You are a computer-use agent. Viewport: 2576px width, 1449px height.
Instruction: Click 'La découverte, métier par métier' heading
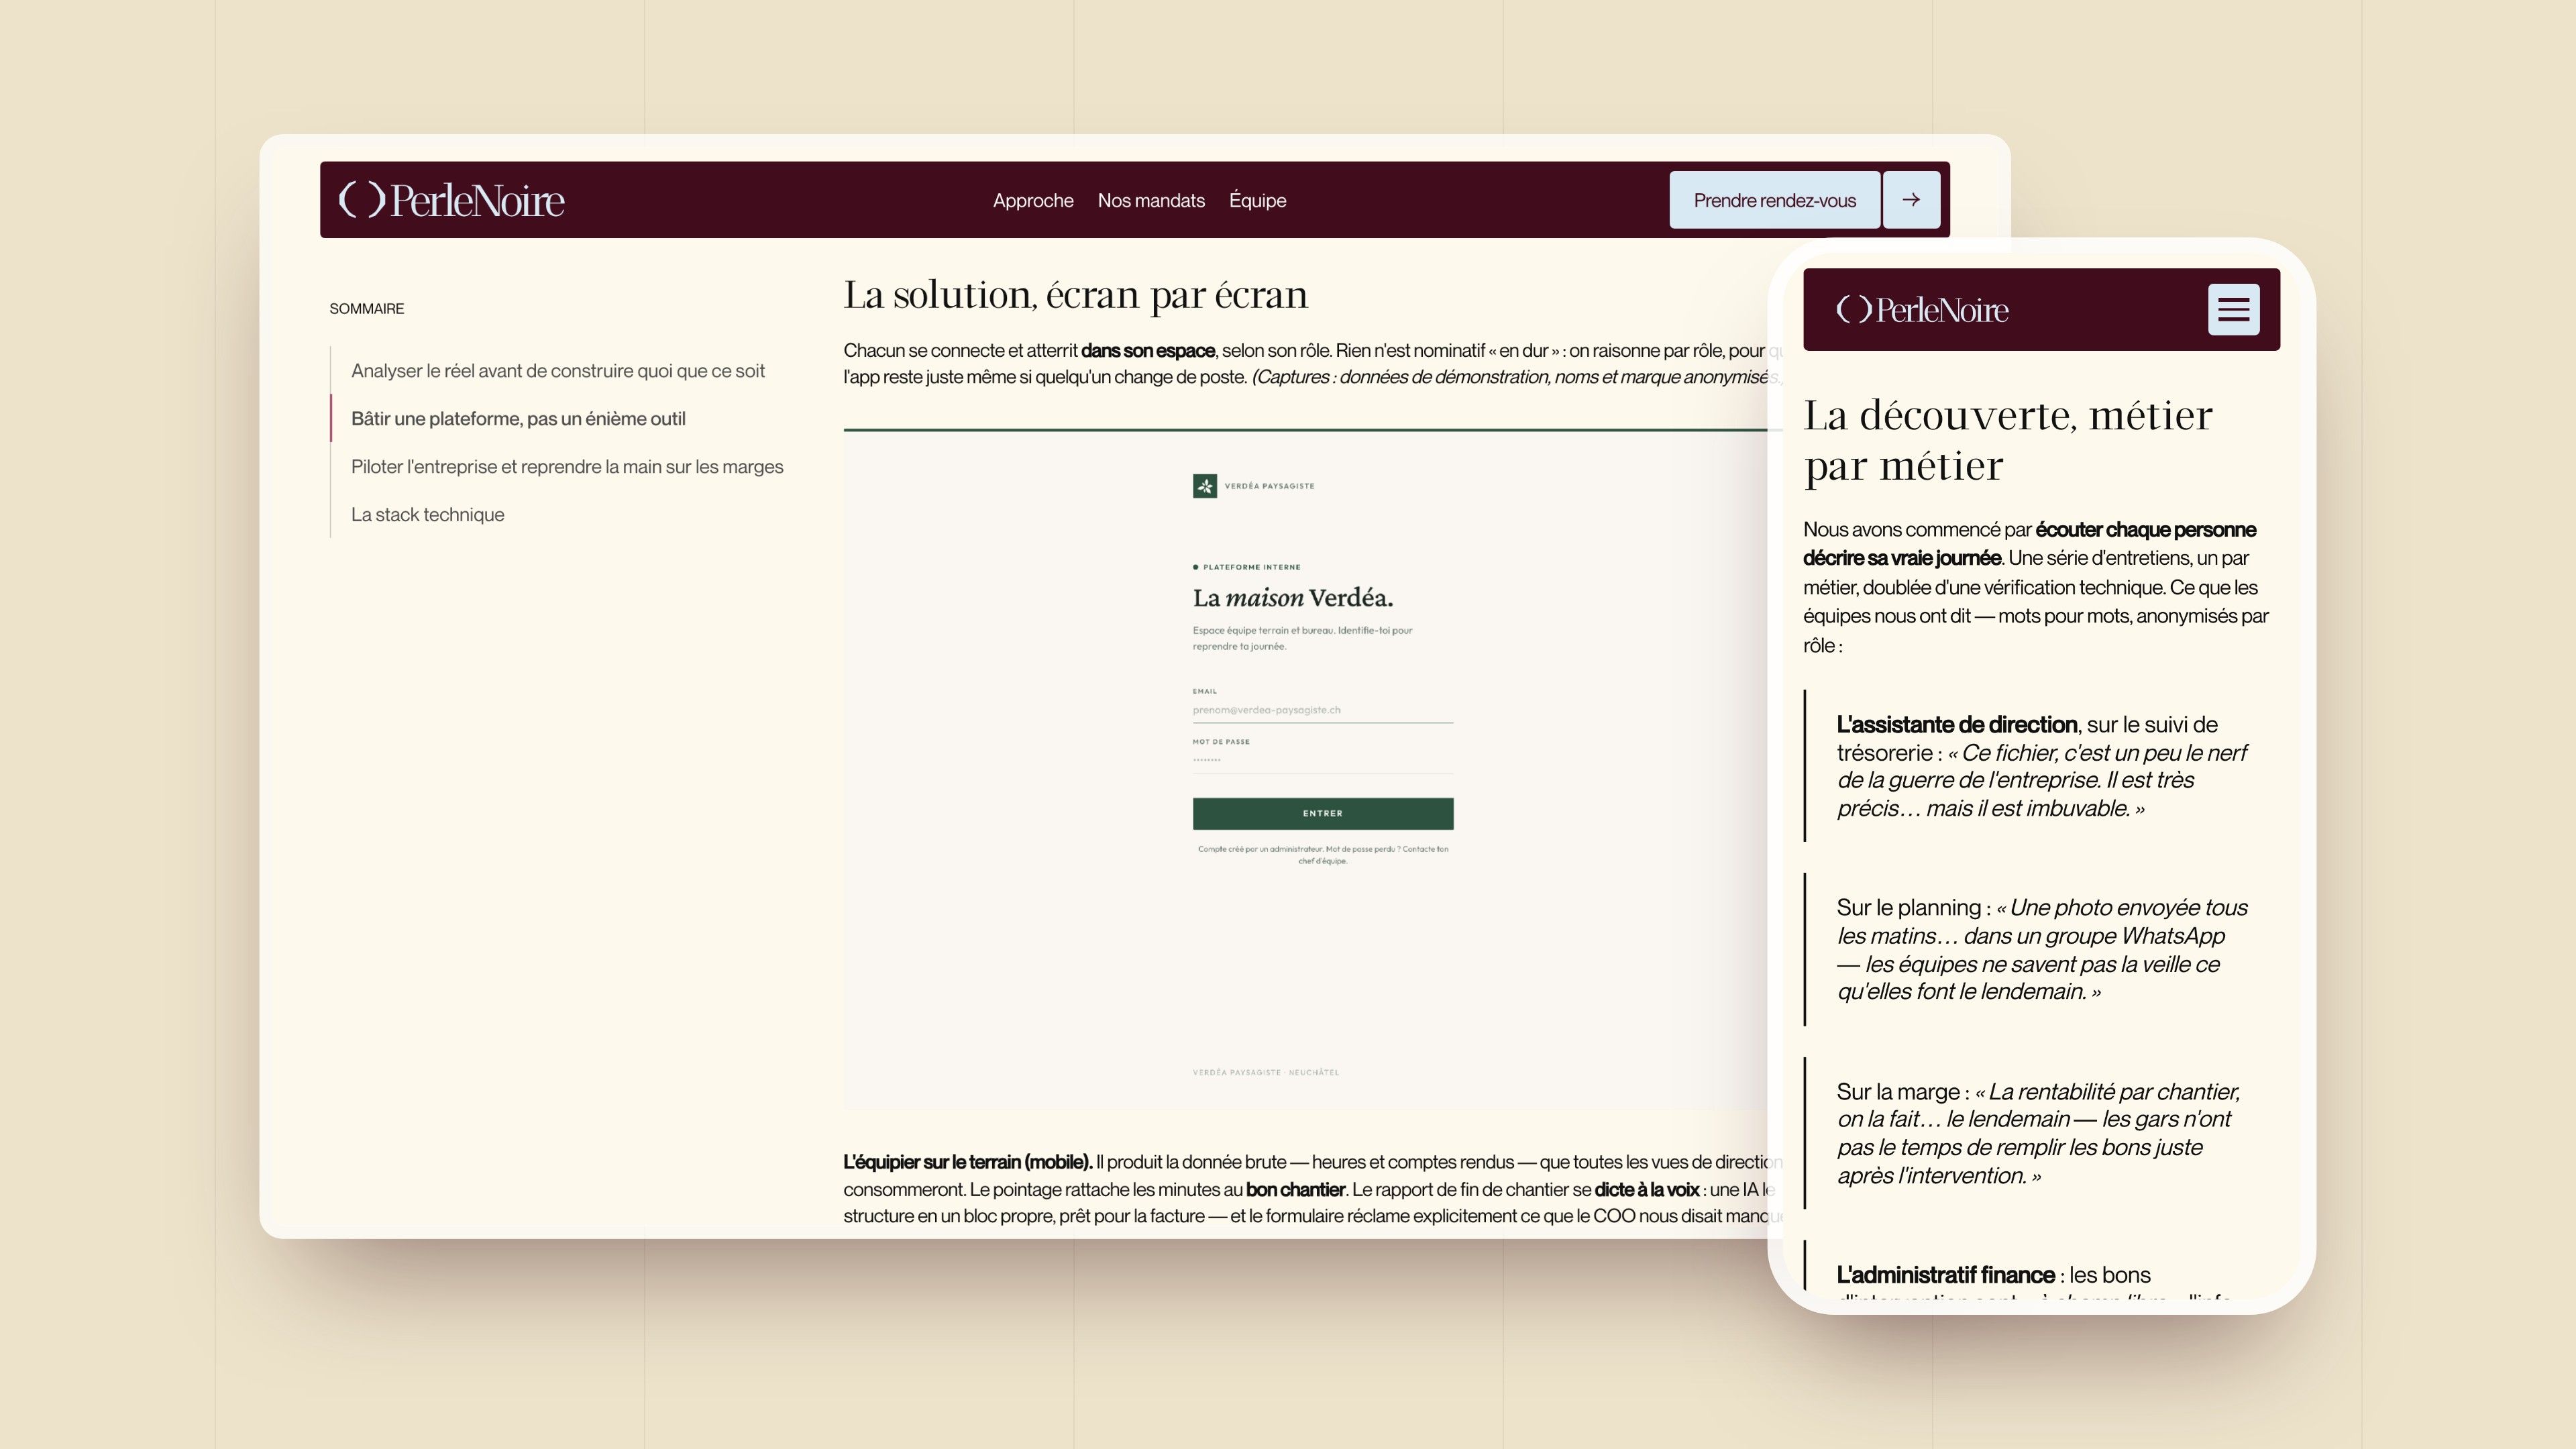click(x=2008, y=440)
